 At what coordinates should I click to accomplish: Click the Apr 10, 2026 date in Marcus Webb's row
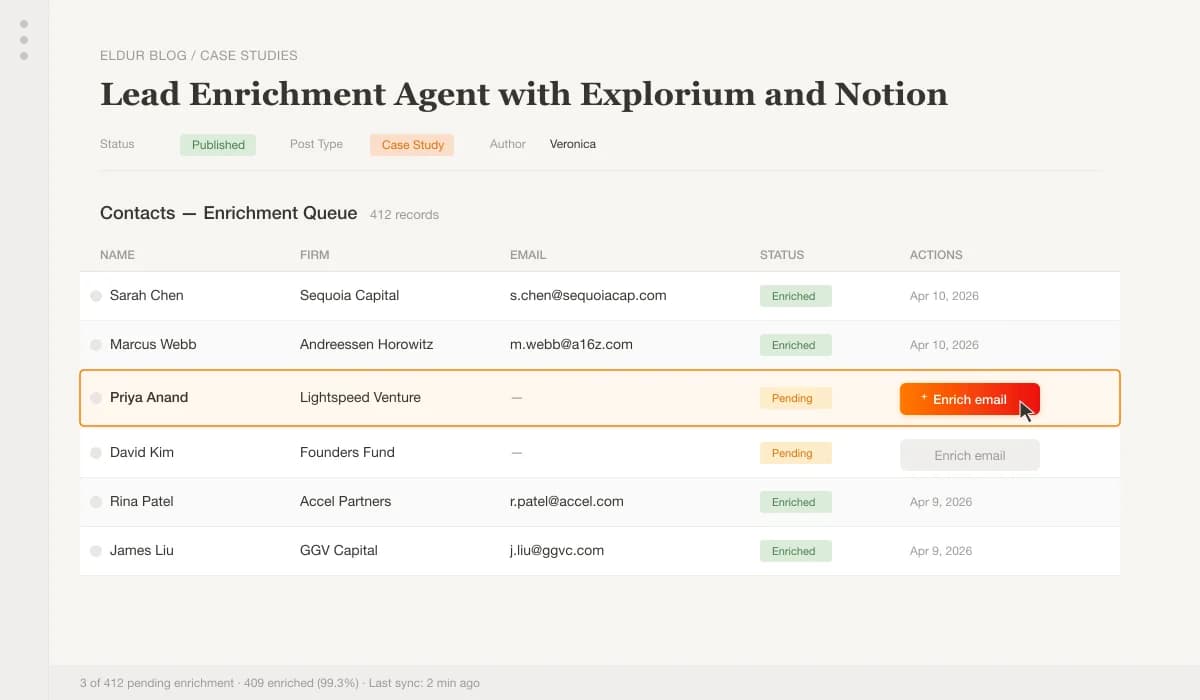(944, 345)
